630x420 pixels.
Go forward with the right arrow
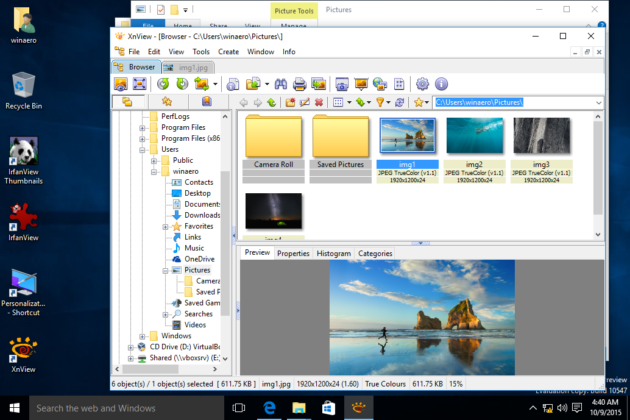pos(258,102)
